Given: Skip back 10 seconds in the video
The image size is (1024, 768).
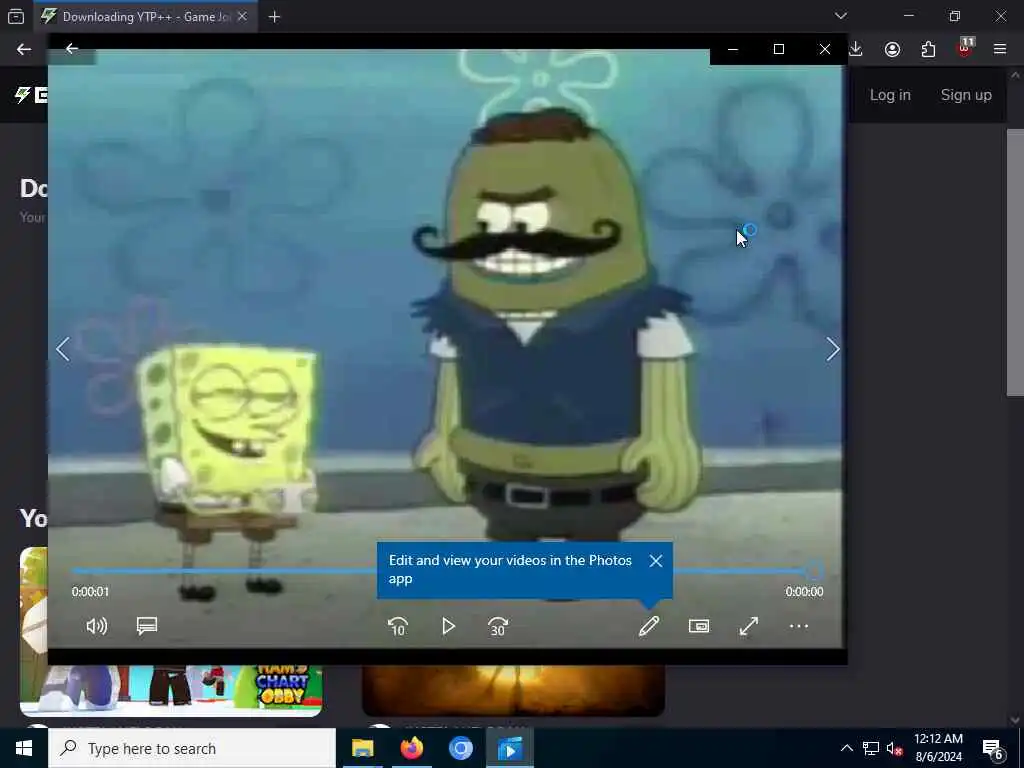Looking at the screenshot, I should click(398, 626).
